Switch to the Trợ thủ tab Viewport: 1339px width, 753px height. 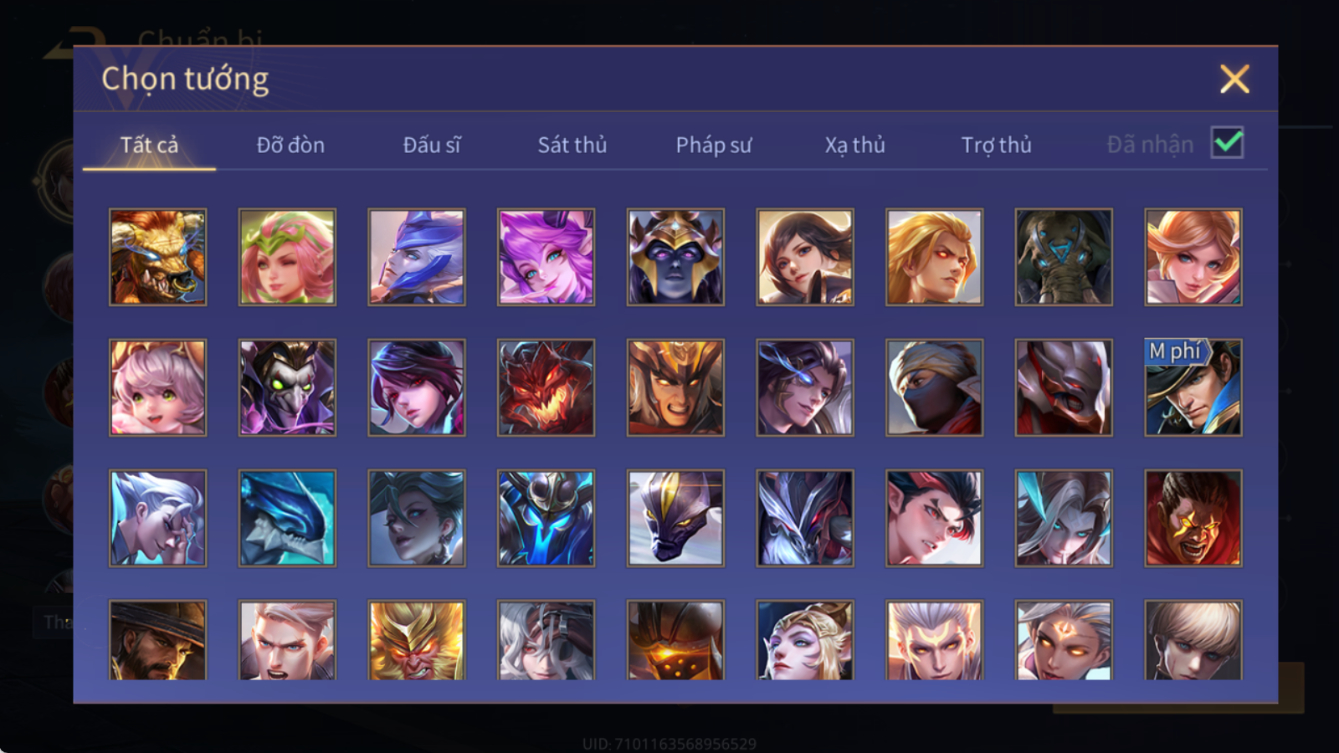point(996,145)
